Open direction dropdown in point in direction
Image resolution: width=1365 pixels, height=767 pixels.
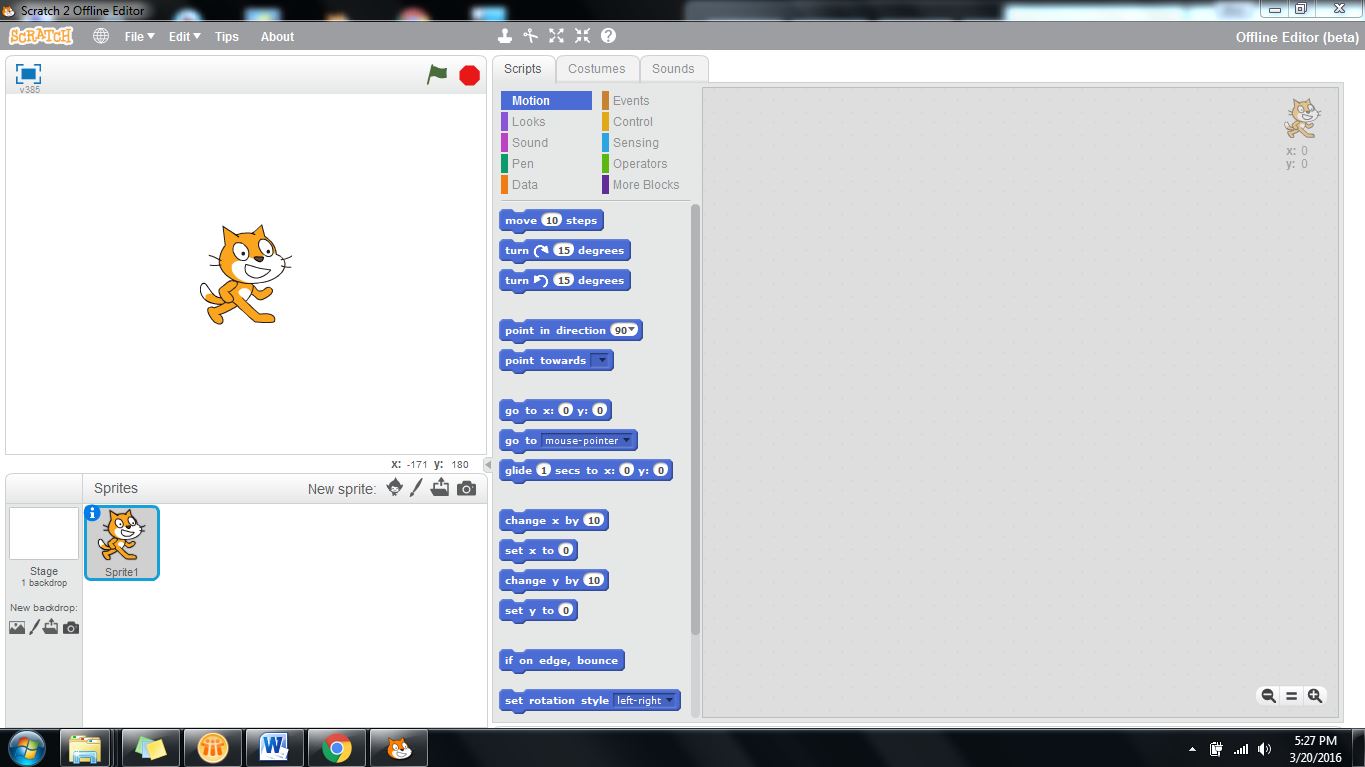[x=632, y=330]
